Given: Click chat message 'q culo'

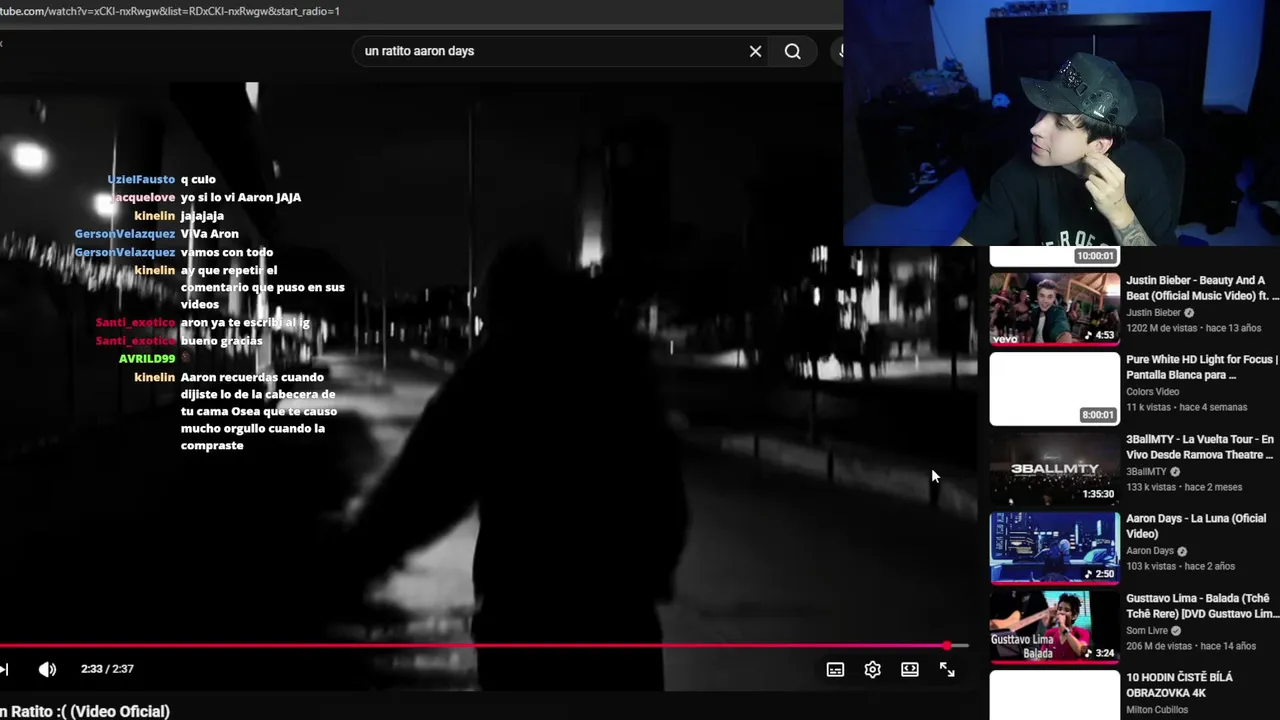Looking at the screenshot, I should pyautogui.click(x=198, y=180).
